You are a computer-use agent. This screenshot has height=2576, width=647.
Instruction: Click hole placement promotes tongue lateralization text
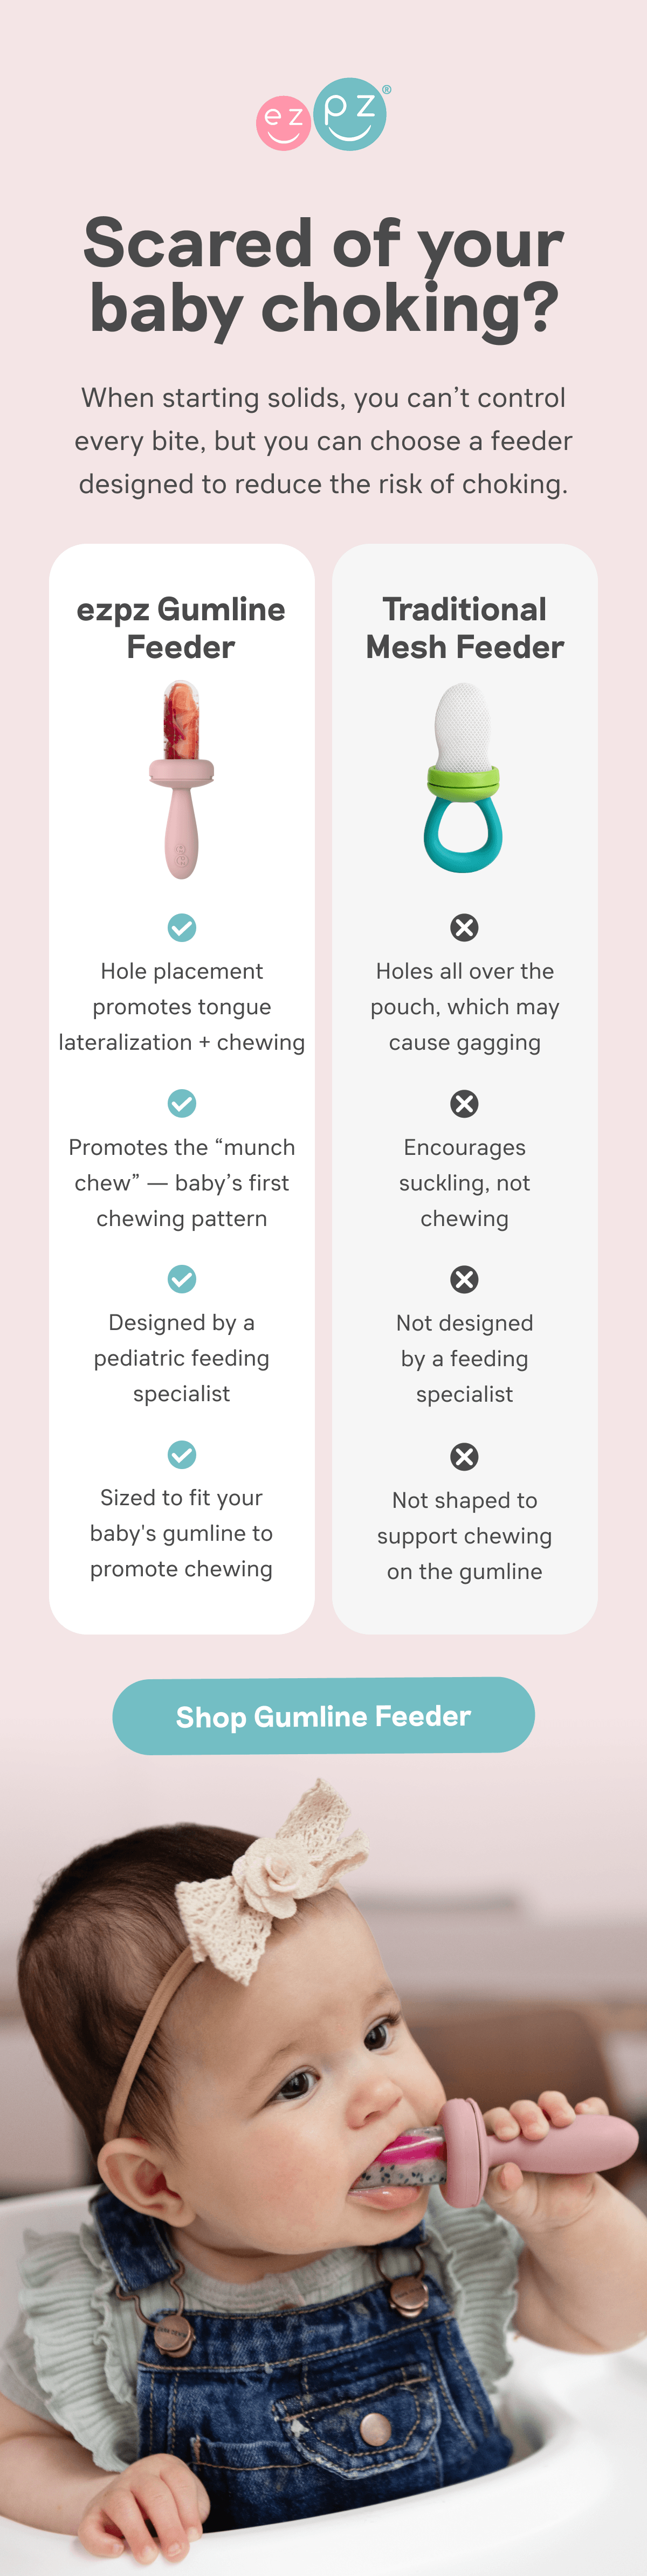pyautogui.click(x=182, y=1006)
